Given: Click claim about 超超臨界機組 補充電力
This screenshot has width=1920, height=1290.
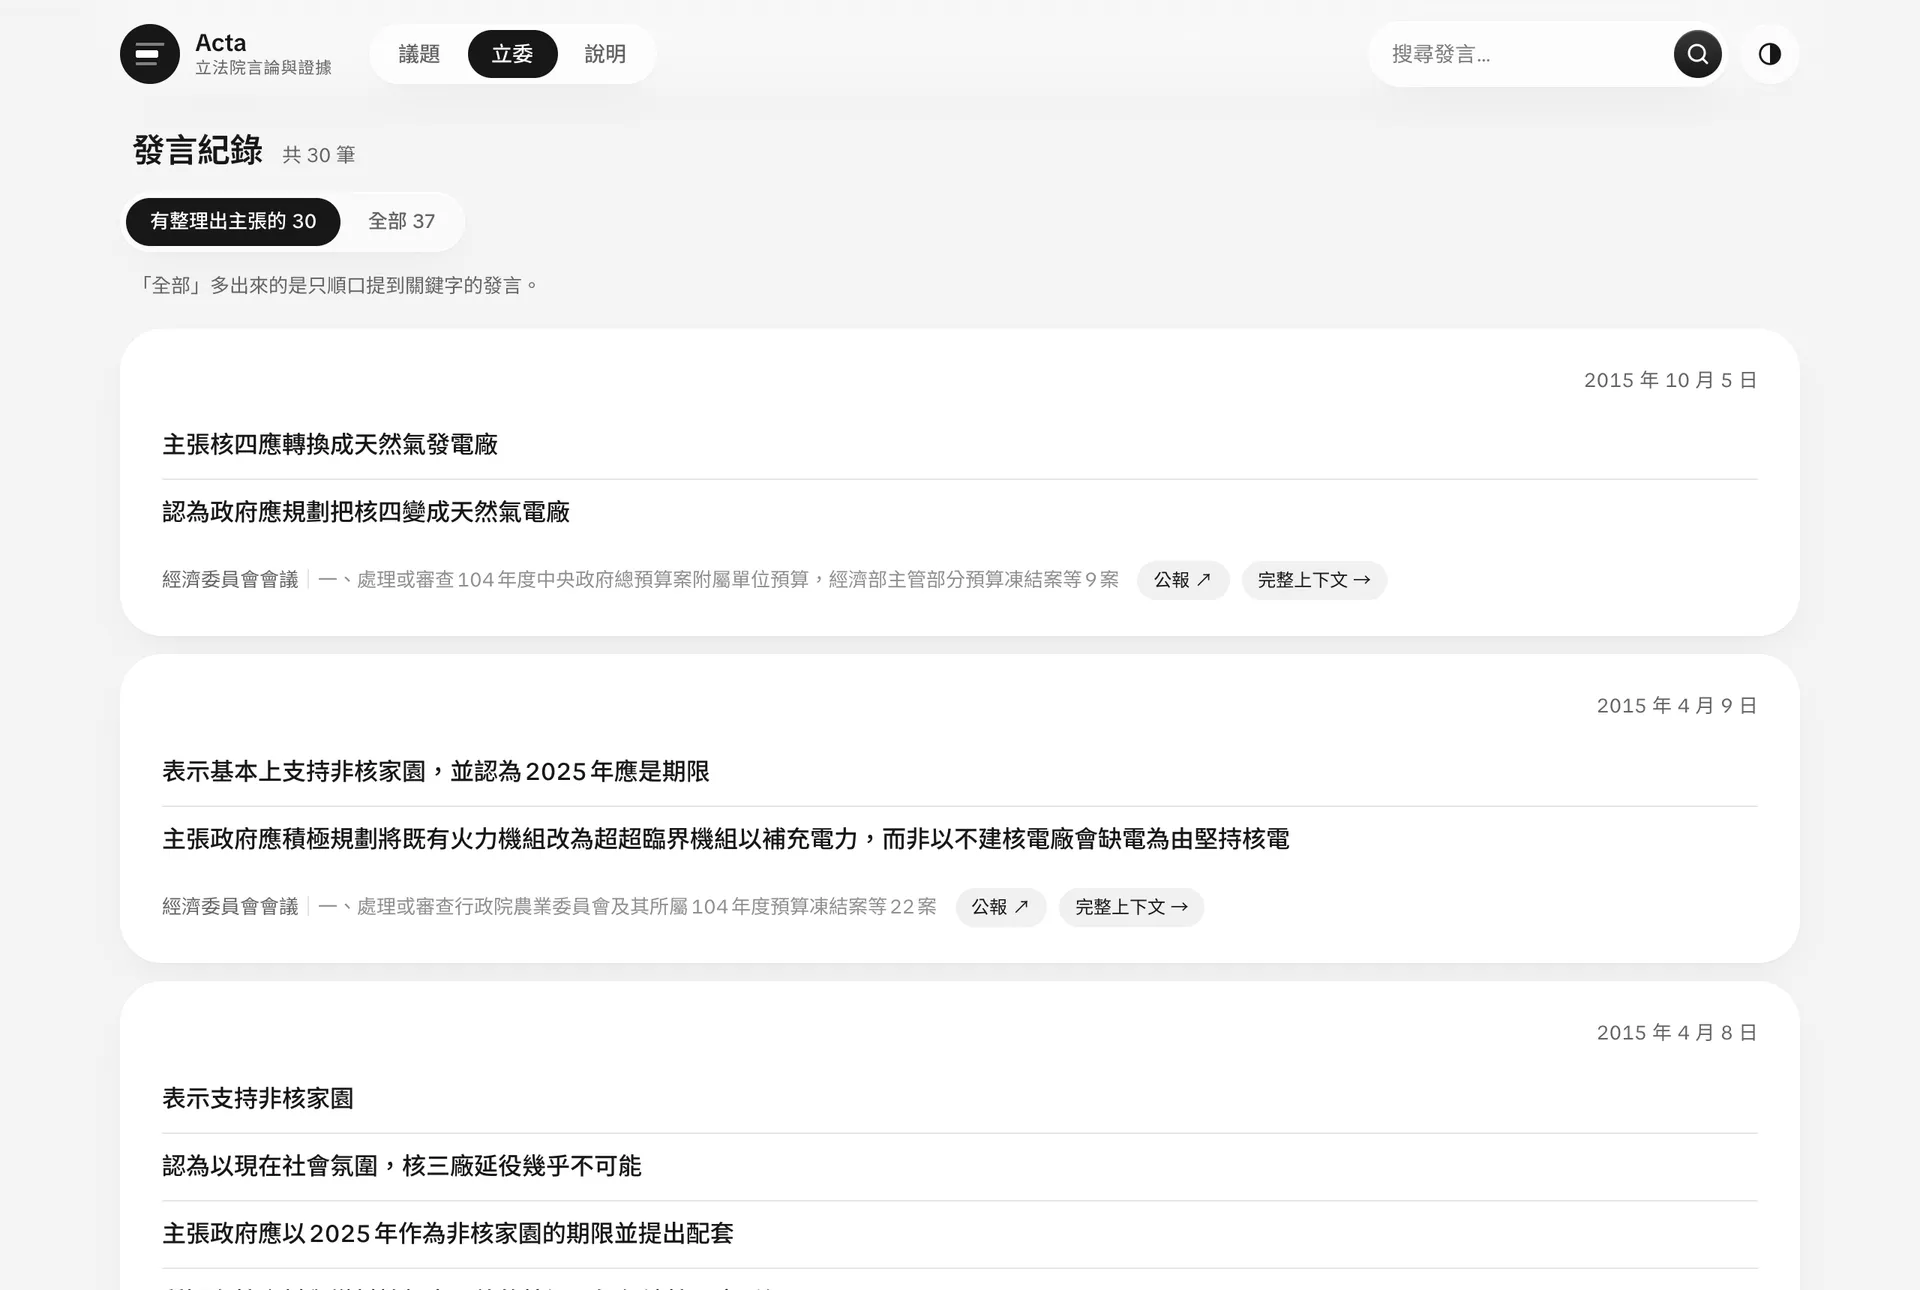Looking at the screenshot, I should 726,839.
